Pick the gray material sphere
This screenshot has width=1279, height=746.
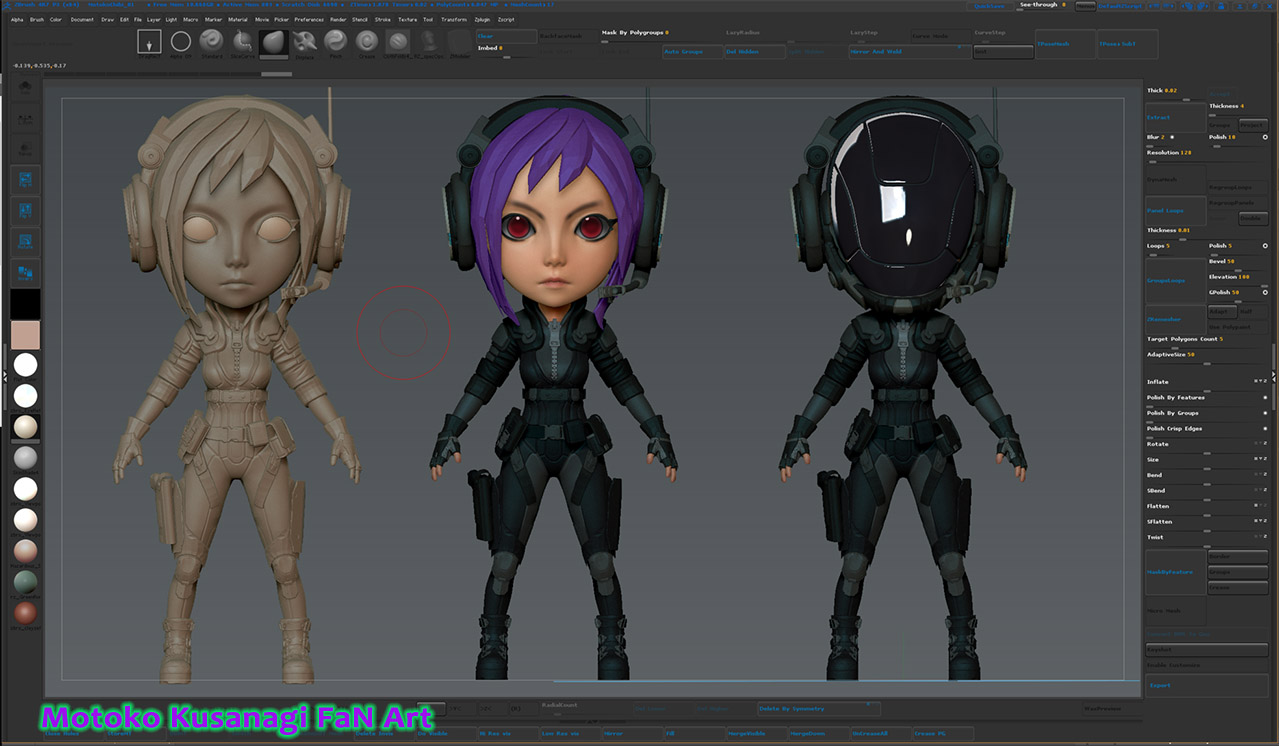point(25,458)
